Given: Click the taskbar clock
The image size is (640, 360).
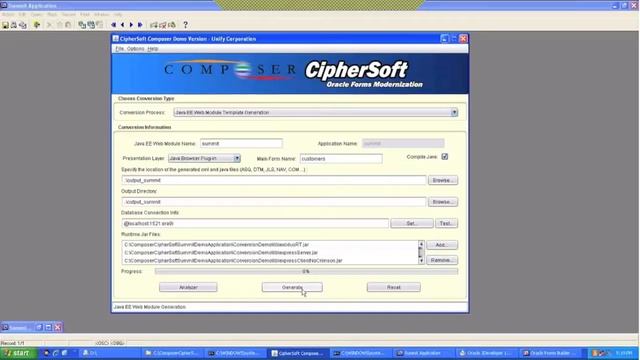Looking at the screenshot, I should pos(624,353).
